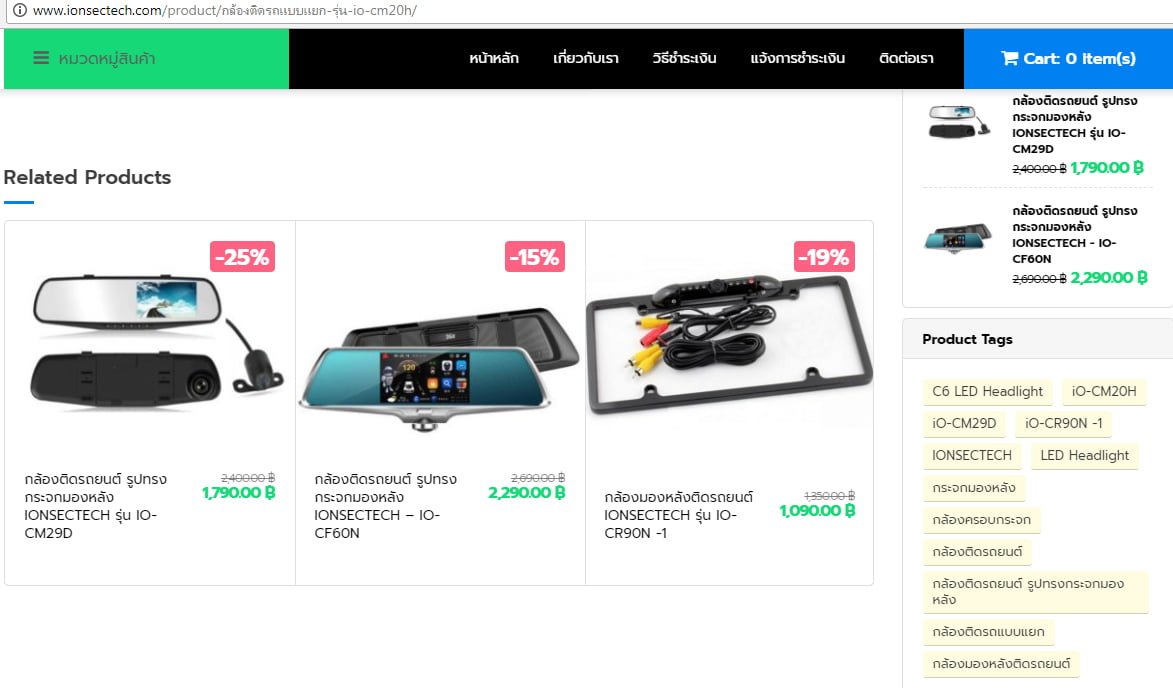Click the site info icon in address bar
1173x688 pixels.
pos(19,10)
